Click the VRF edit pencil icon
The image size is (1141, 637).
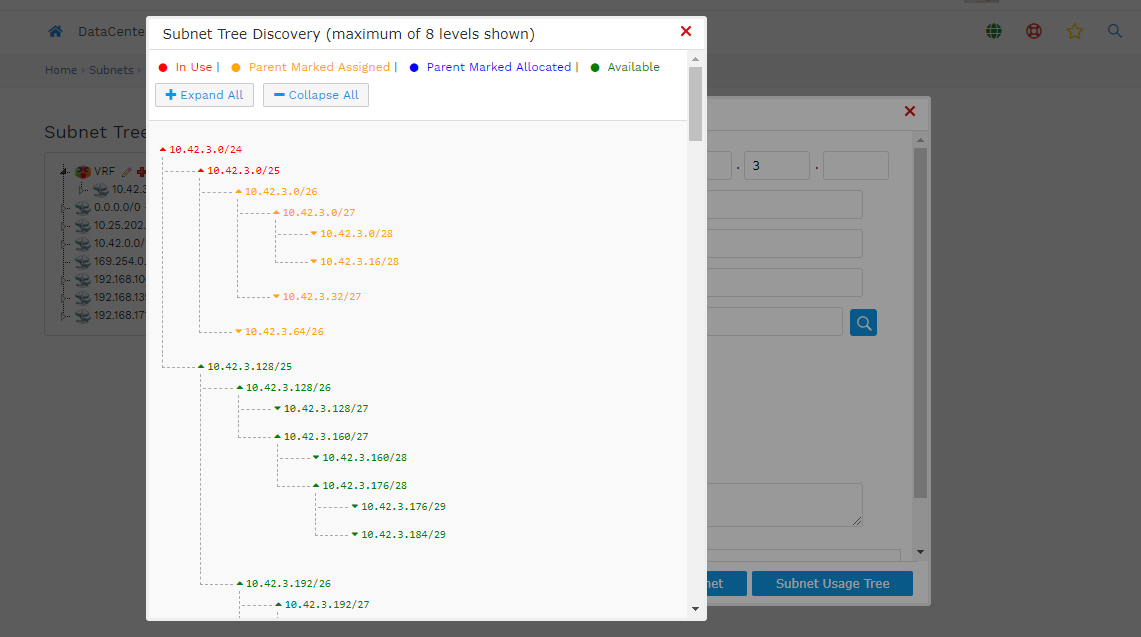click(x=126, y=171)
